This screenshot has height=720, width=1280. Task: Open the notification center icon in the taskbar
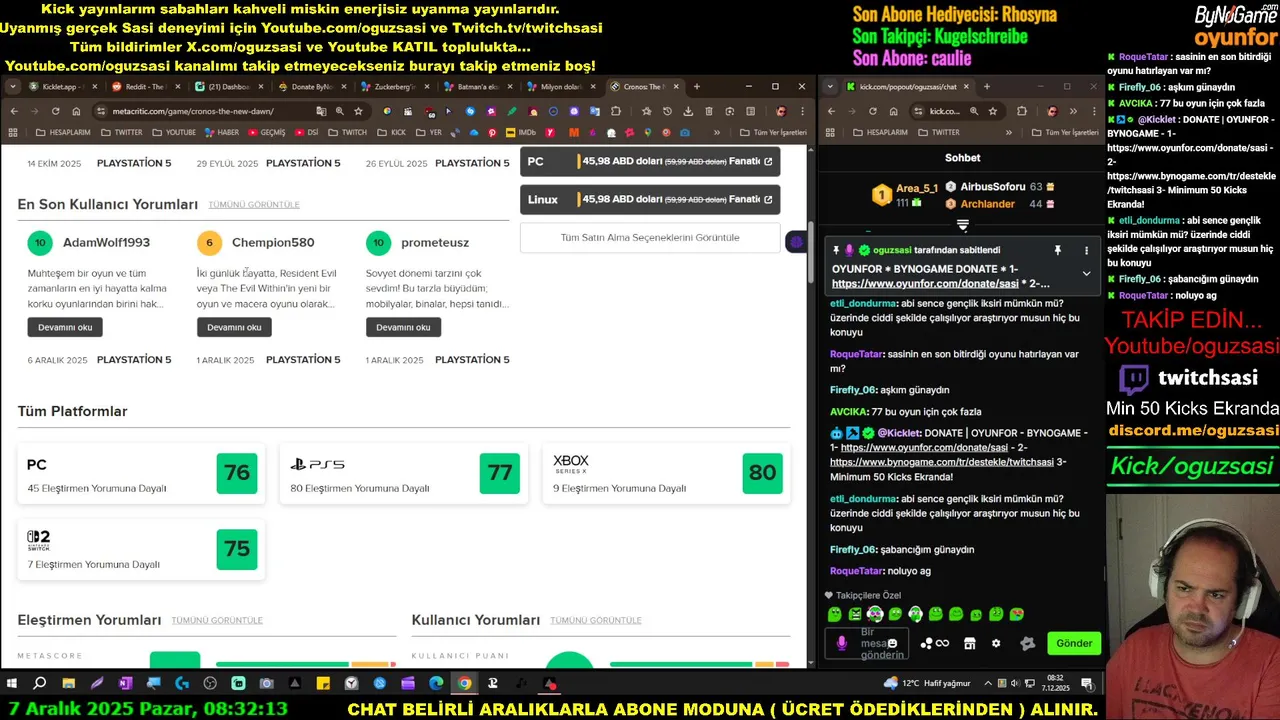(1087, 684)
